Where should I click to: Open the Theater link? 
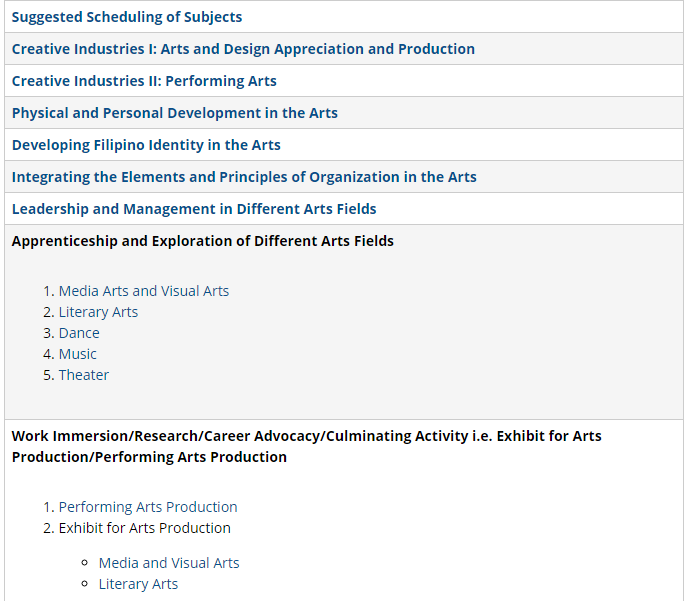(84, 375)
